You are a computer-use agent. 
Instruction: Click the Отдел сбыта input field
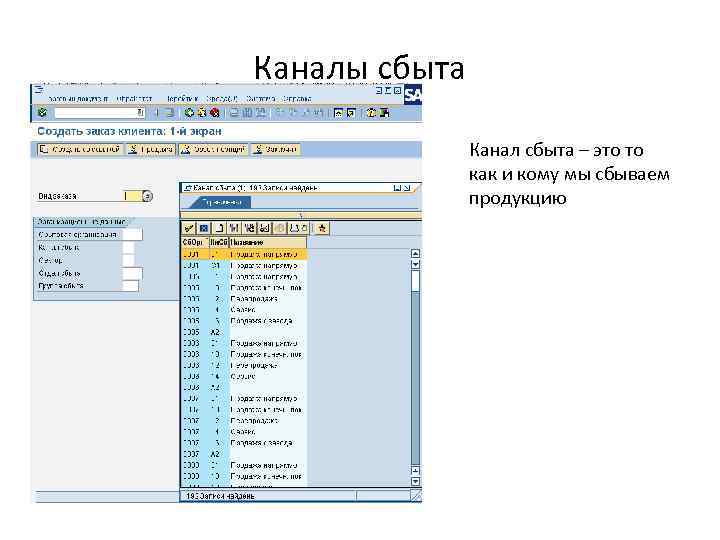pos(133,273)
